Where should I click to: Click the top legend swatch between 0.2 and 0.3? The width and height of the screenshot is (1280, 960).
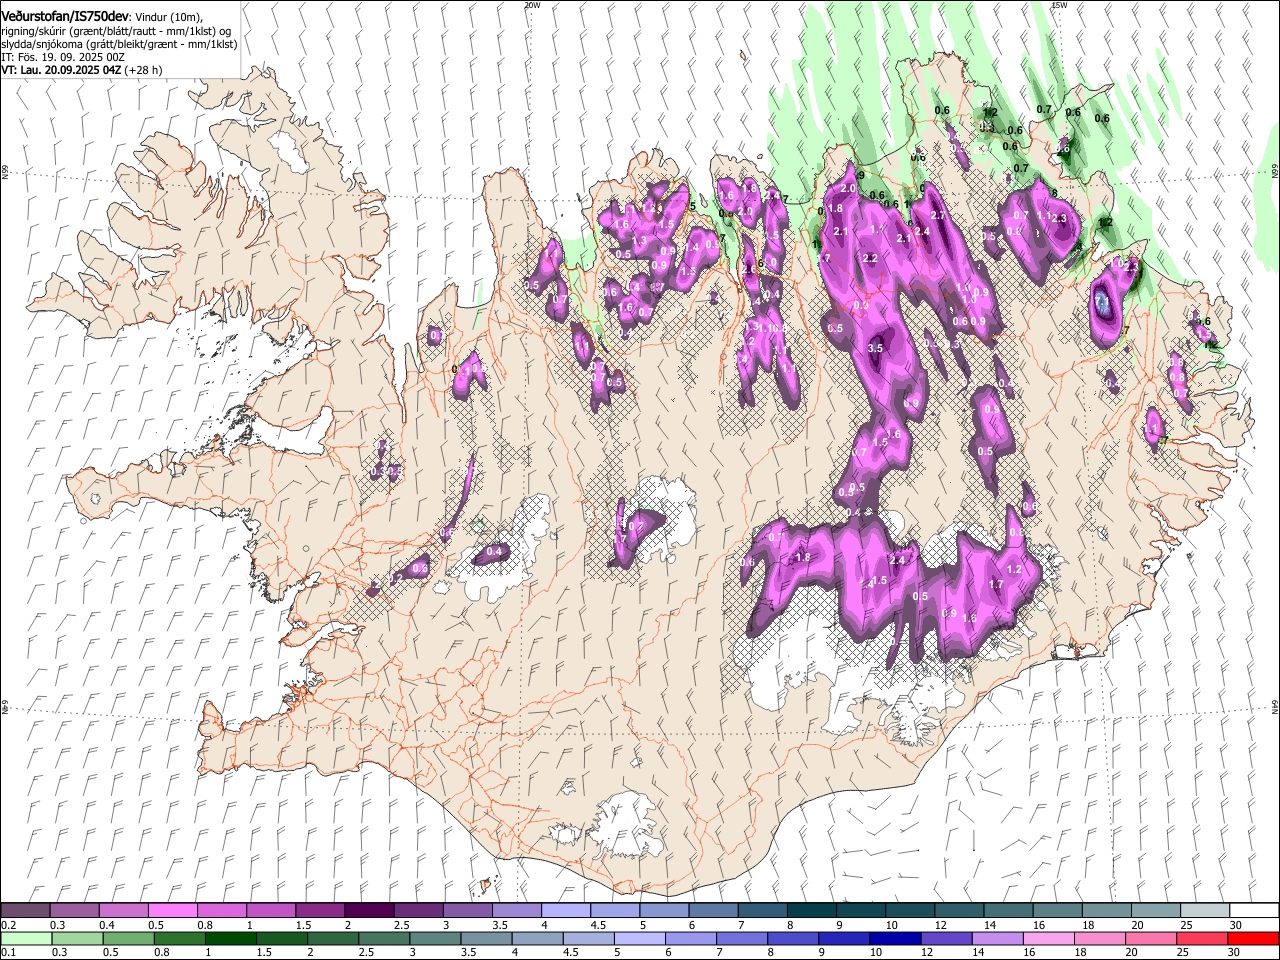(x=25, y=911)
